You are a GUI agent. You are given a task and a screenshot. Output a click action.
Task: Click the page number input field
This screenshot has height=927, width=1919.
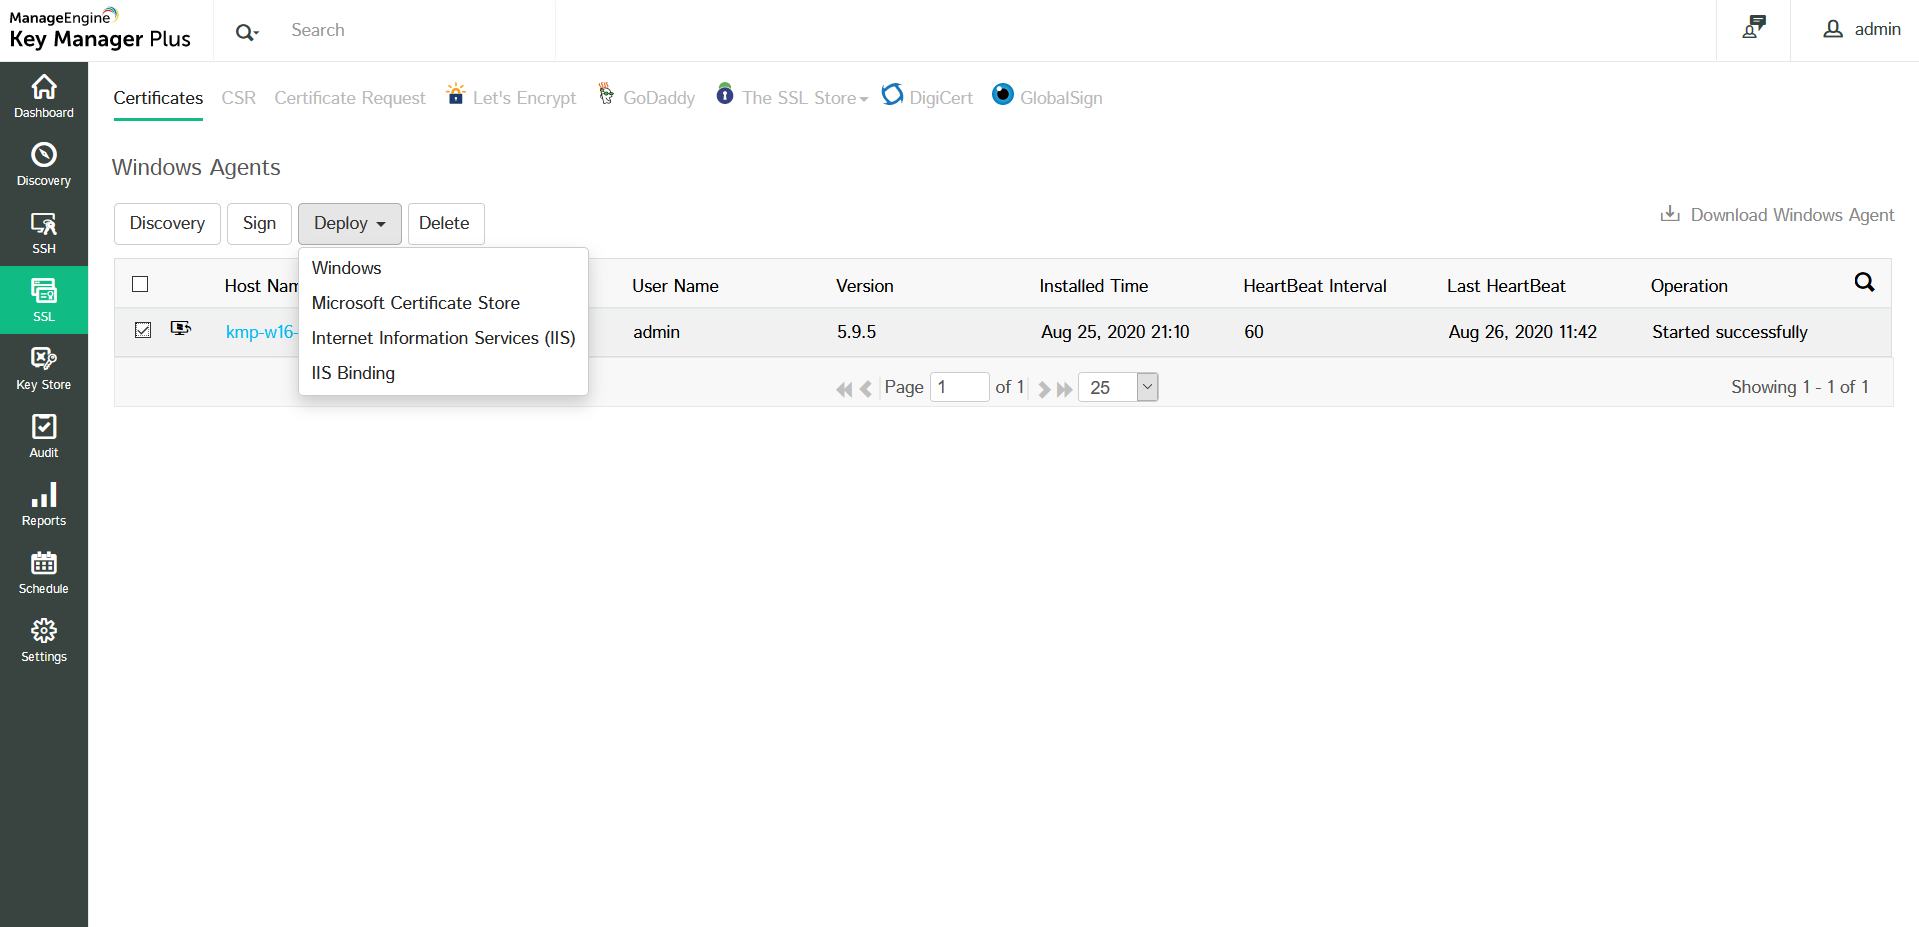point(959,388)
